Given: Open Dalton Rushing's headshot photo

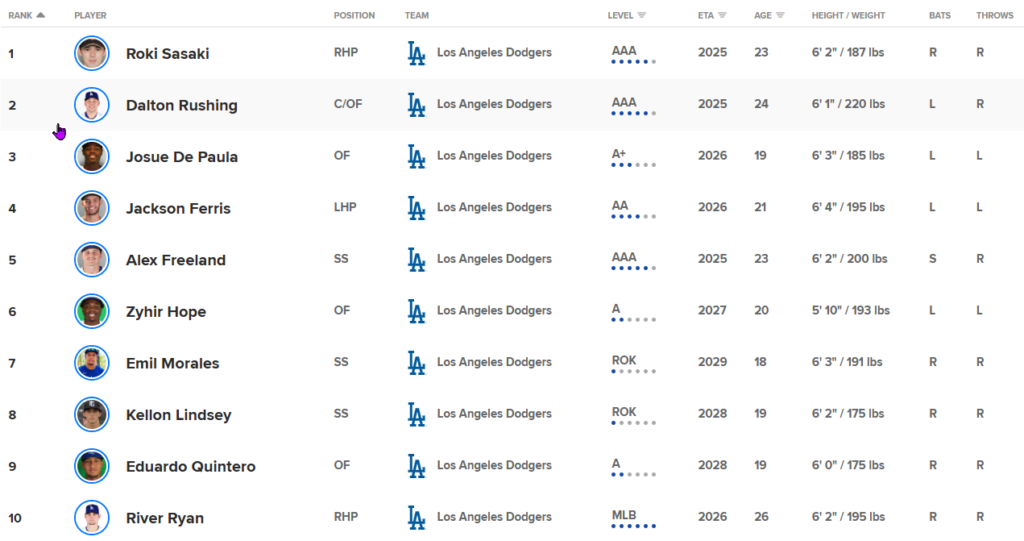Looking at the screenshot, I should tap(91, 105).
